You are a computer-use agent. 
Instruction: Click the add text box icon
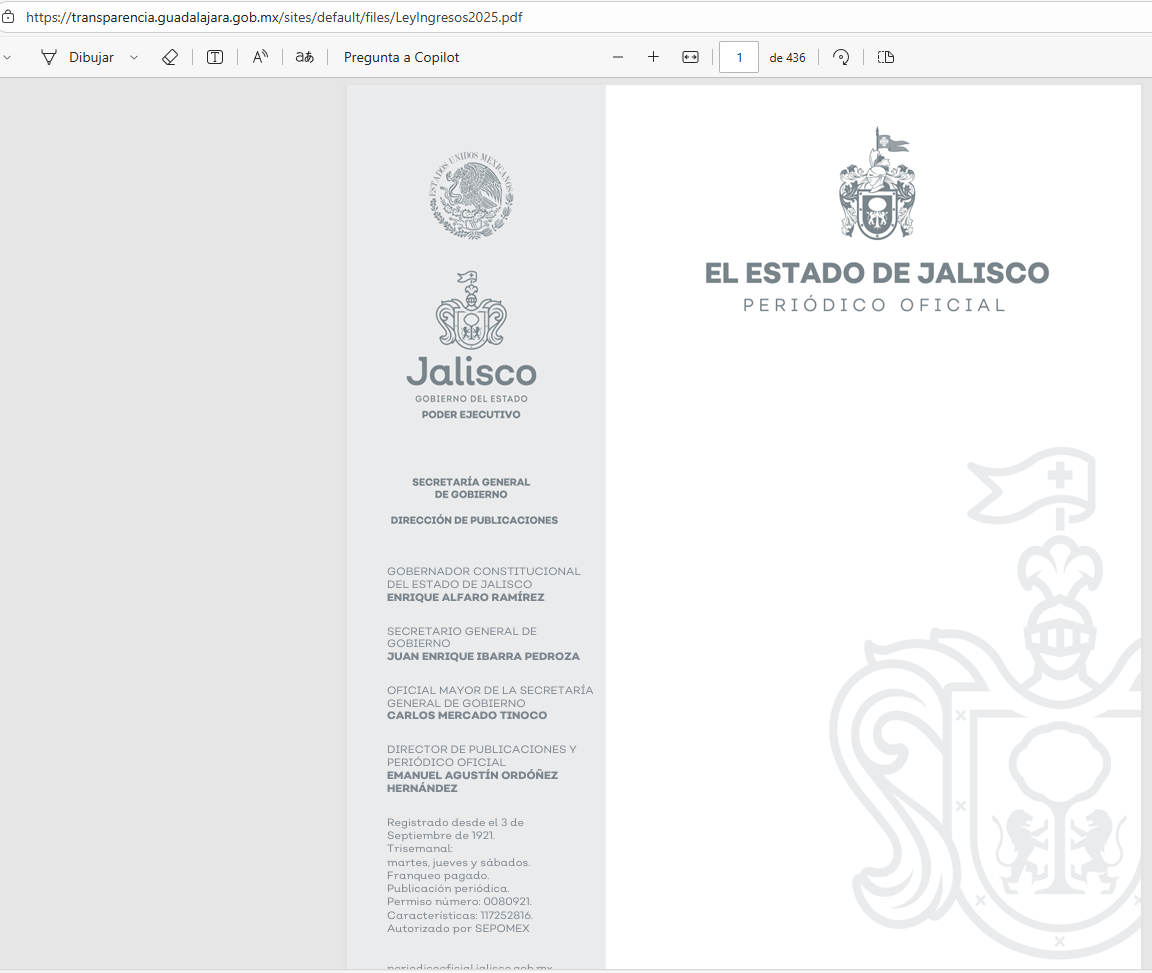215,57
